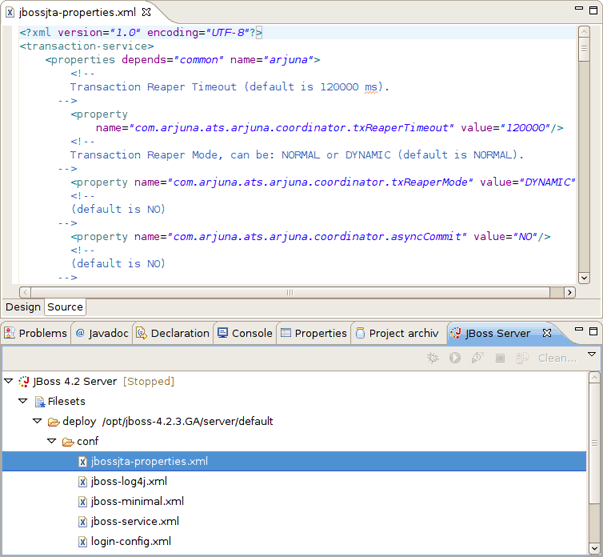
Task: Click the start server play icon
Action: [455, 358]
